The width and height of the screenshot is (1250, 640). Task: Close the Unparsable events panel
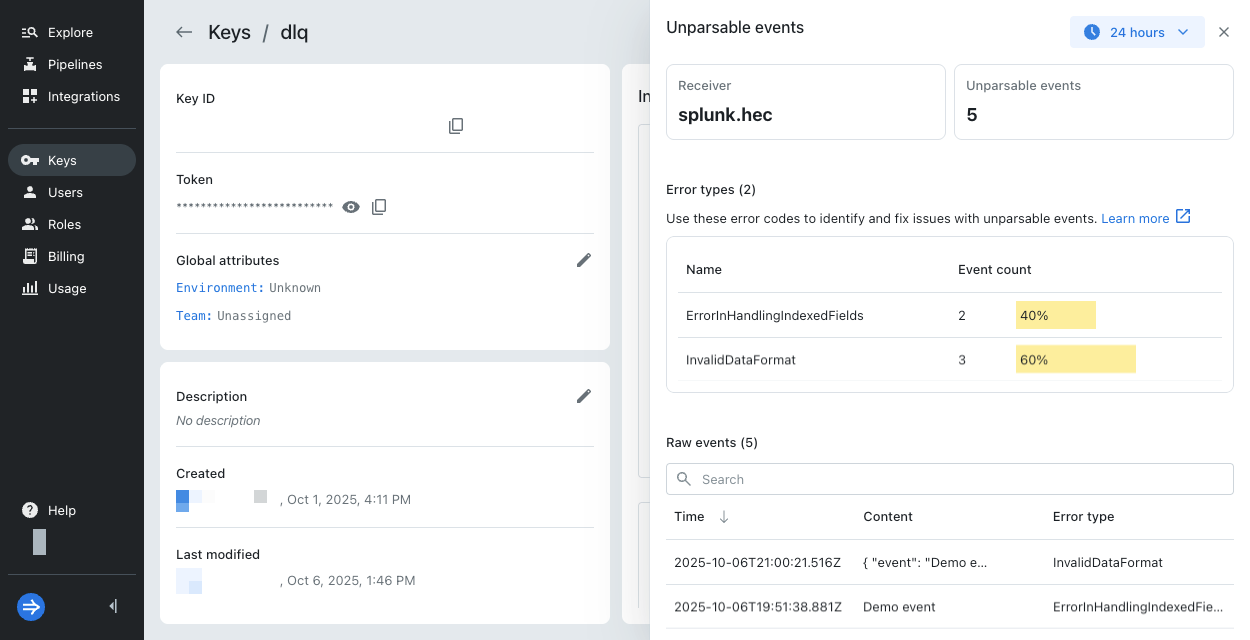tap(1224, 32)
